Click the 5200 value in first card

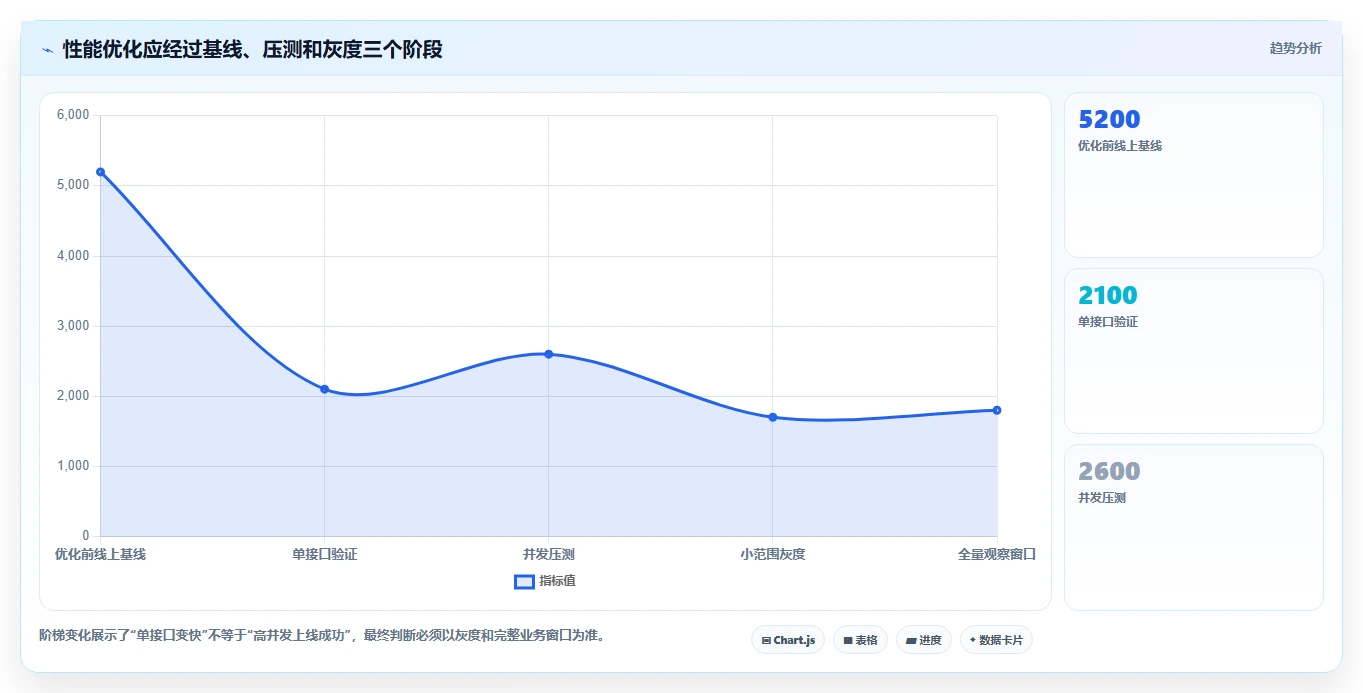pos(1109,119)
